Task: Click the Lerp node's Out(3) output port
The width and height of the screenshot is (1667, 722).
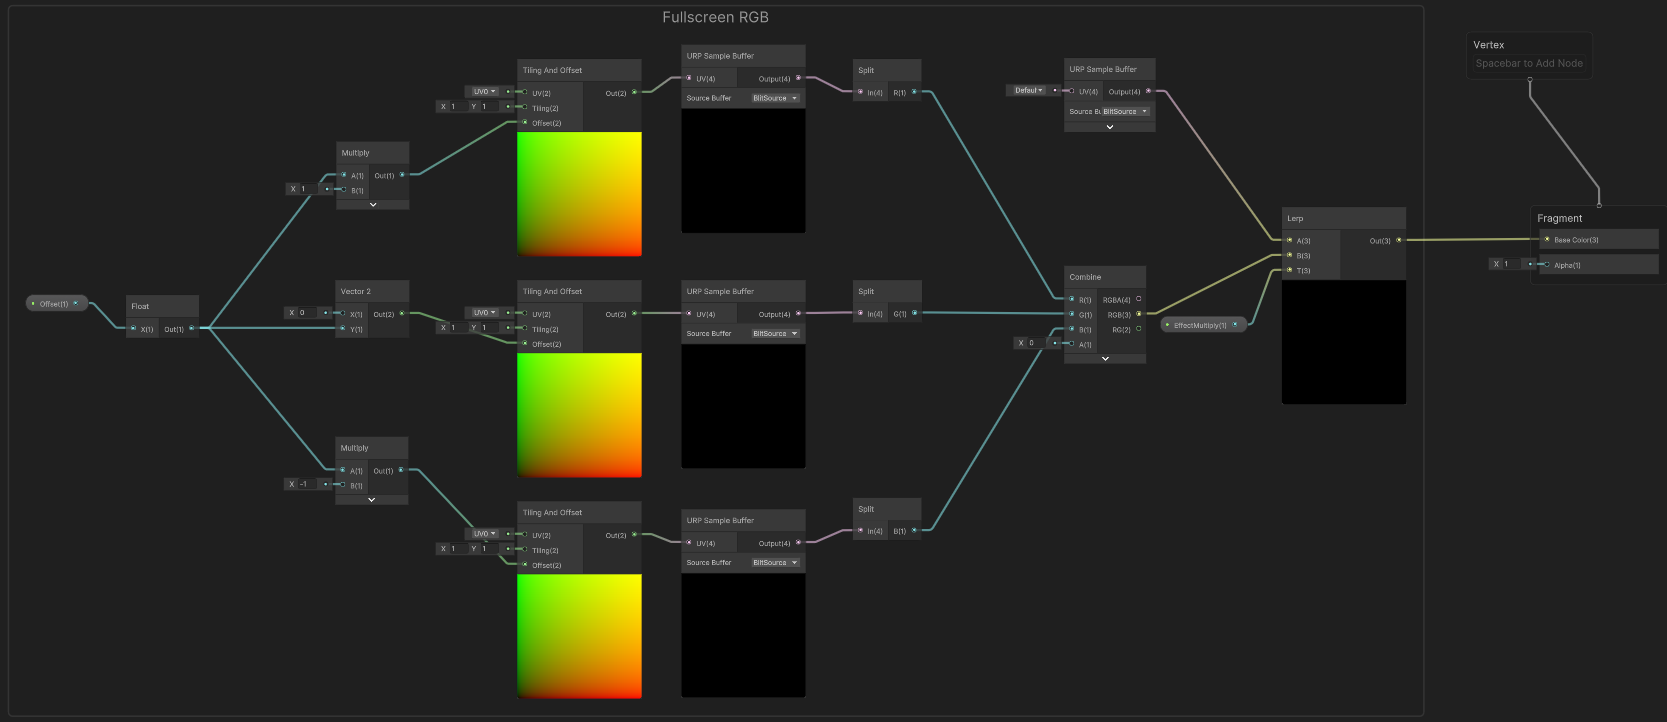Action: click(1398, 240)
